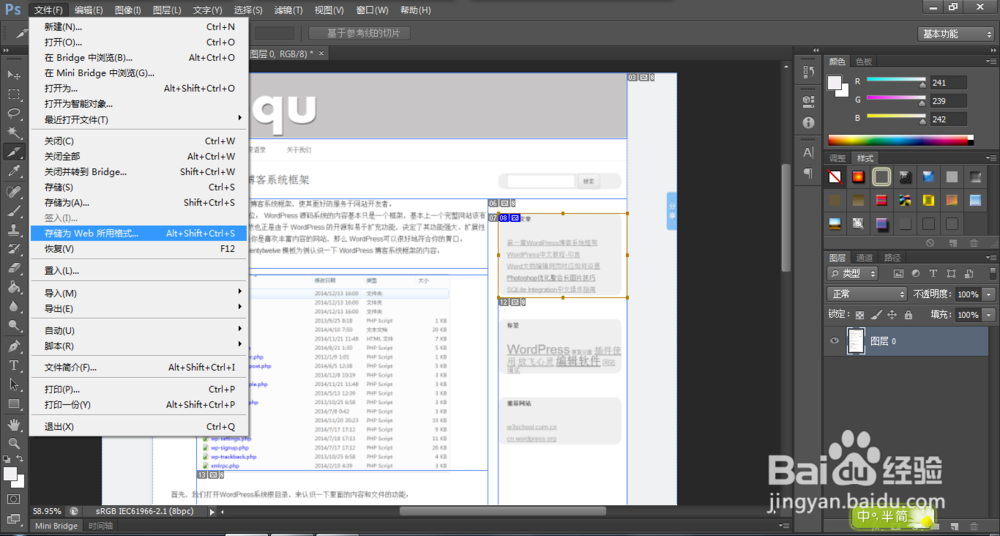Toggle lock image pixels brush icon
Image resolution: width=1000 pixels, height=536 pixels.
tap(876, 315)
